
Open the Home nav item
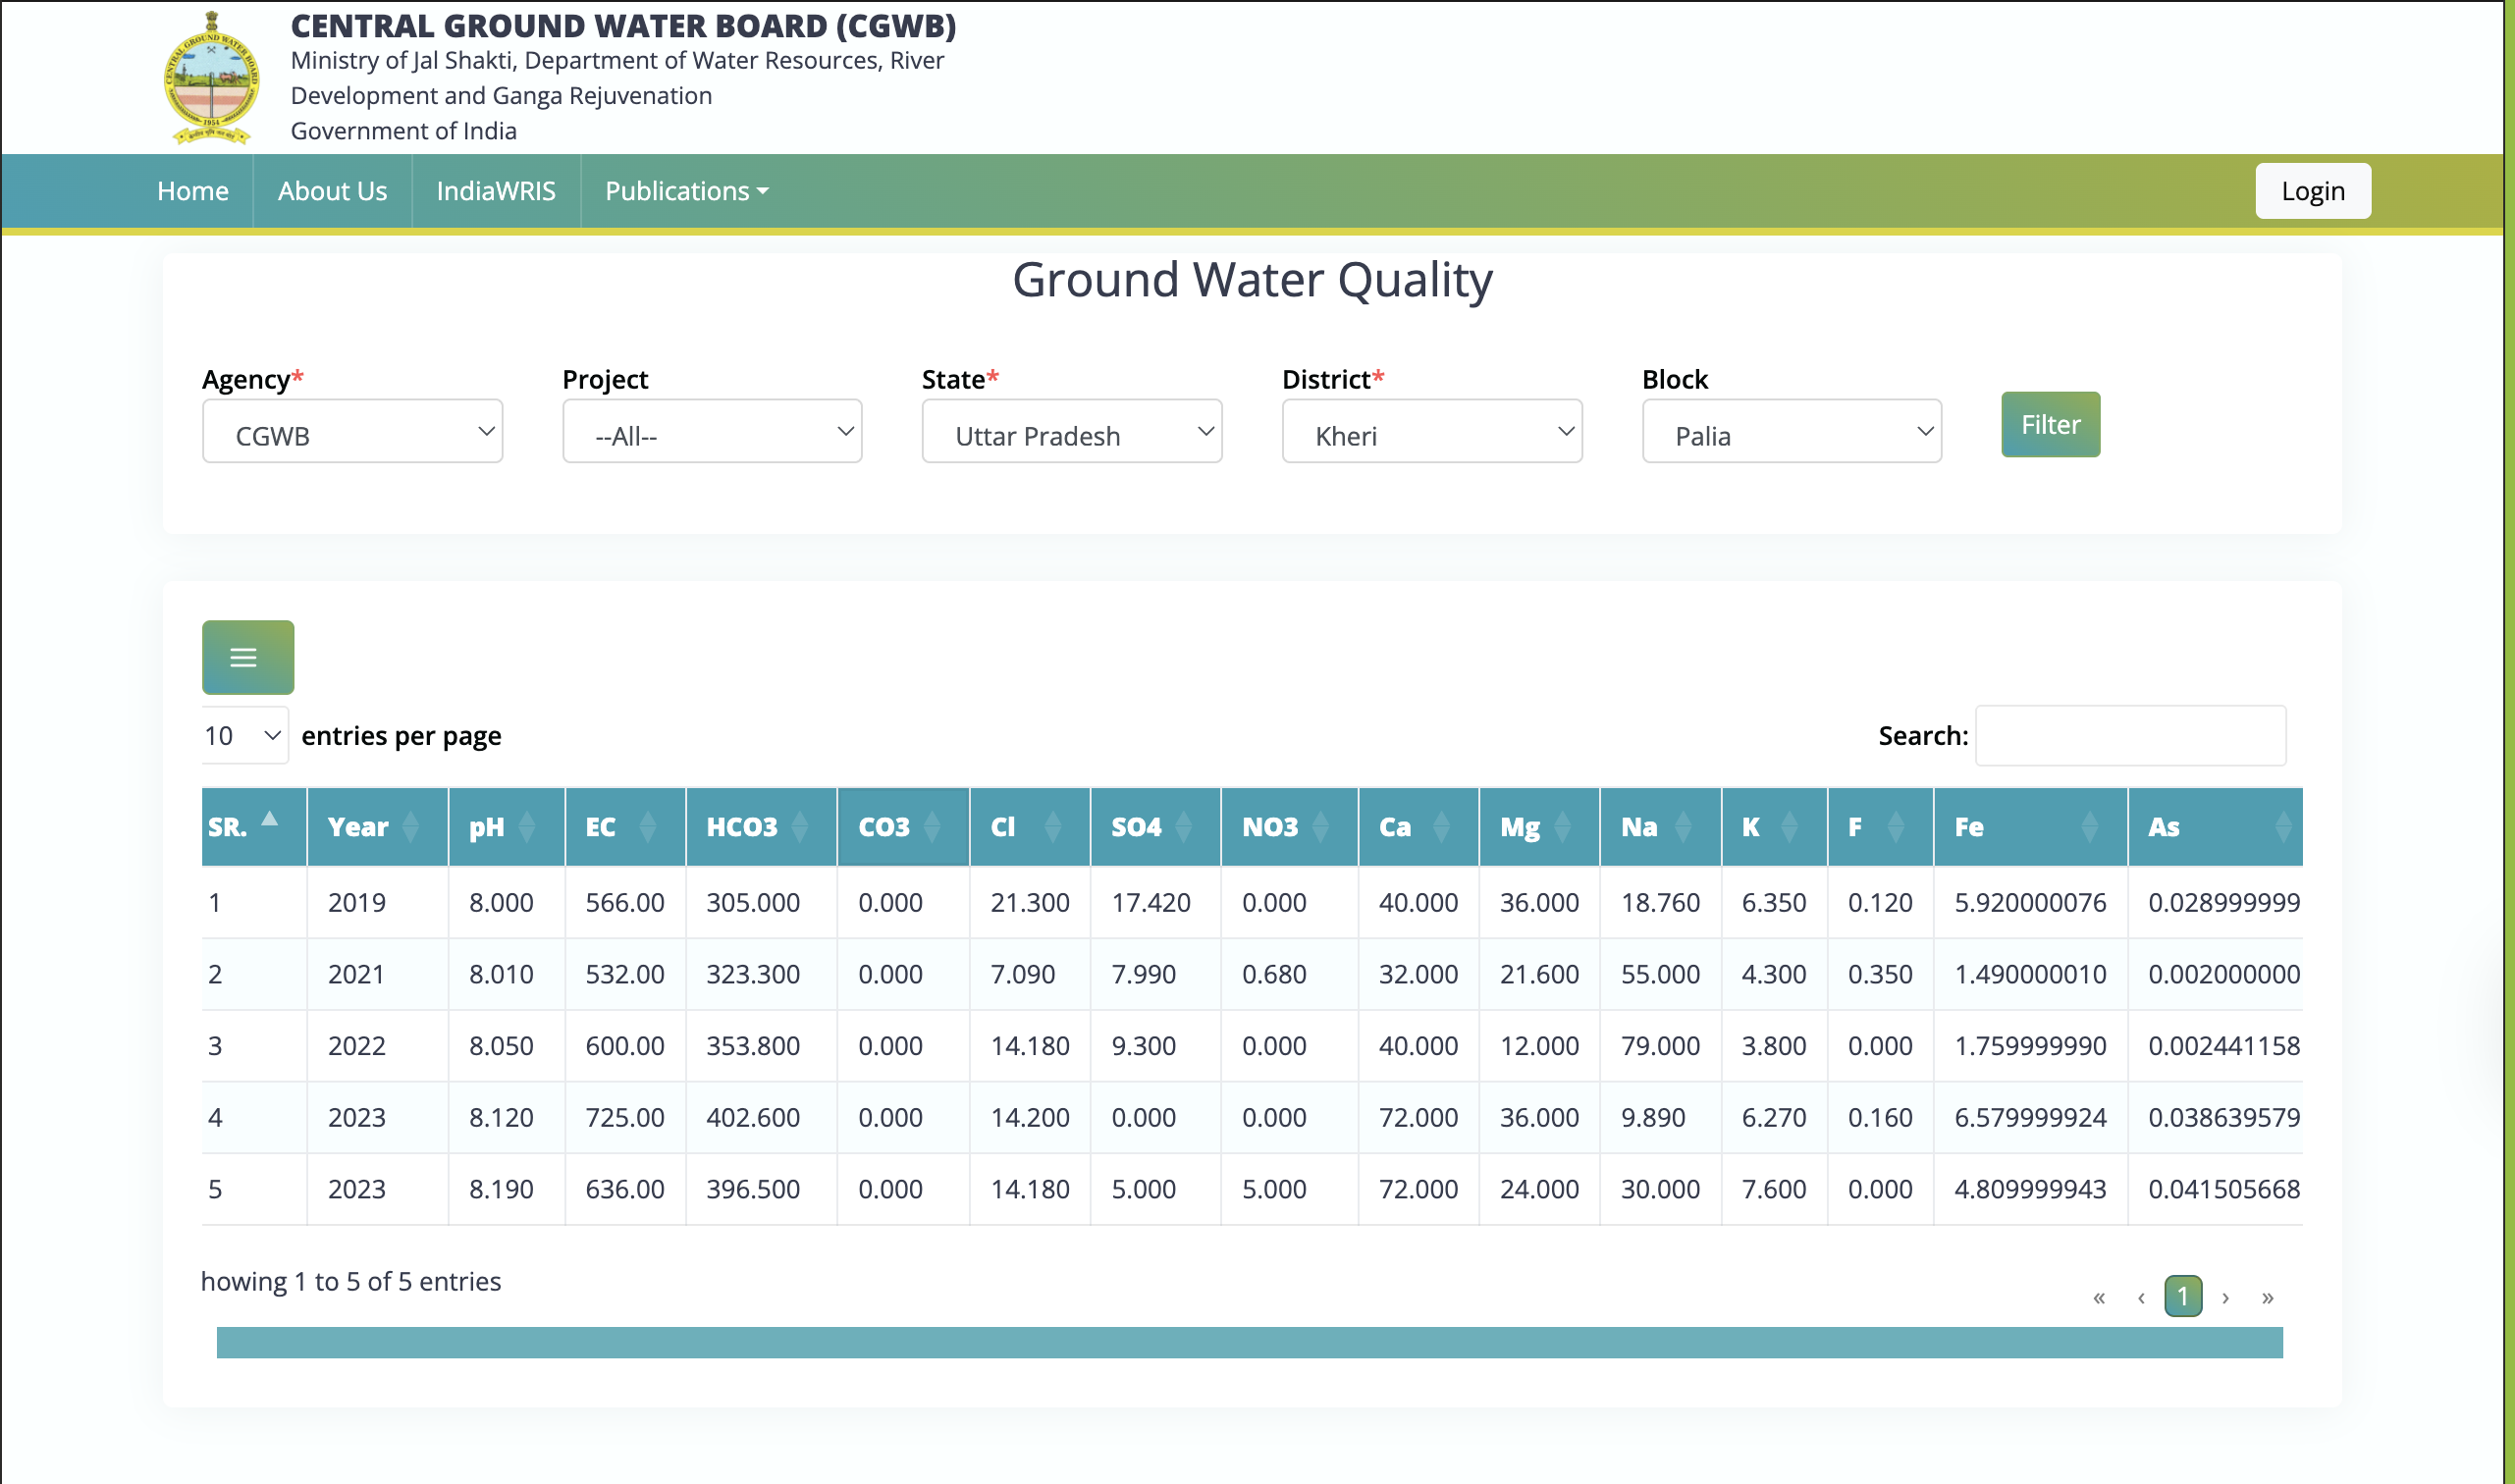click(x=193, y=191)
